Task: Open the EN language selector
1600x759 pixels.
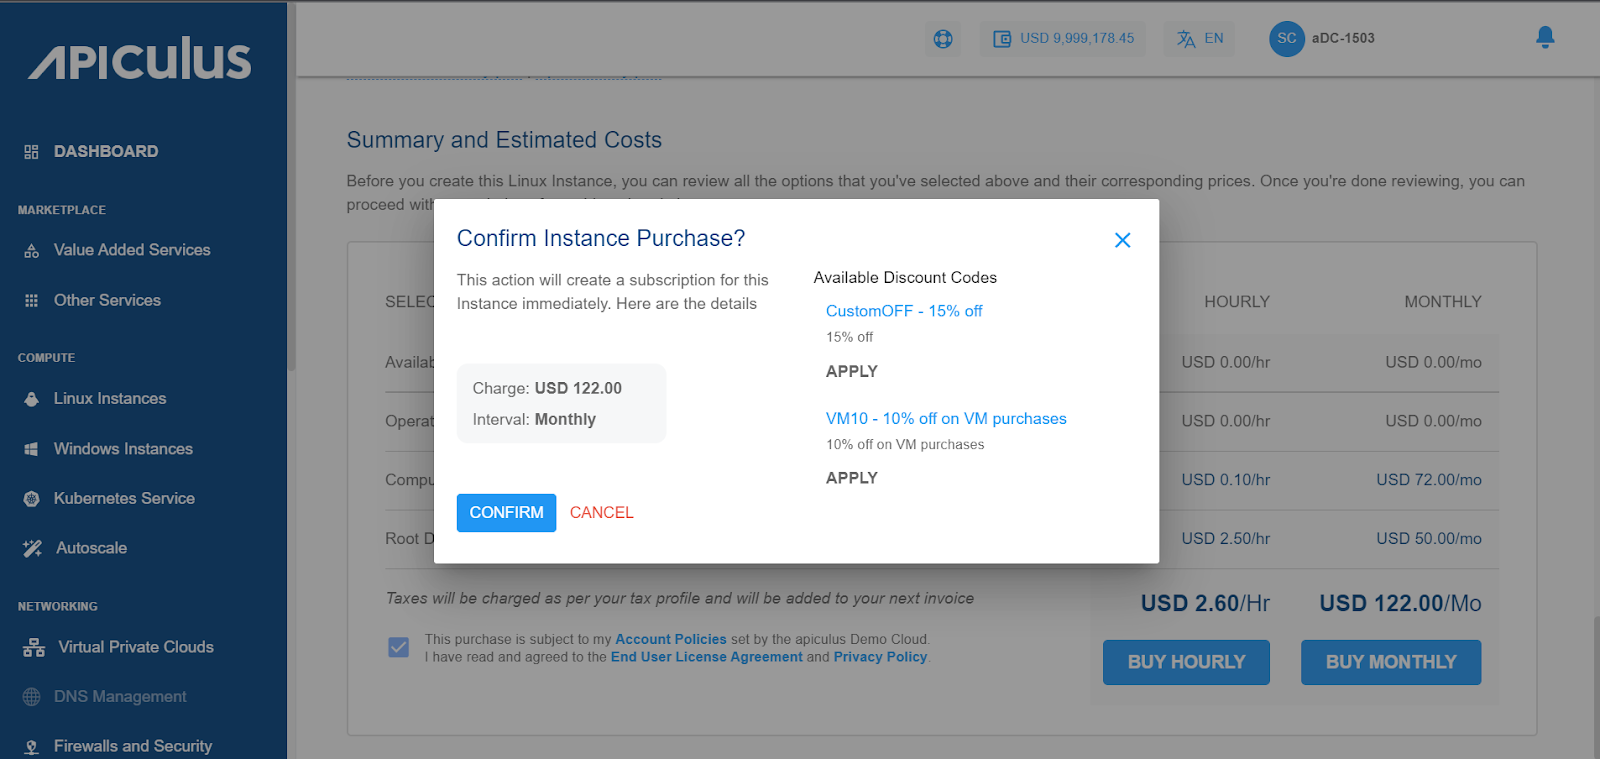Action: pyautogui.click(x=1200, y=39)
